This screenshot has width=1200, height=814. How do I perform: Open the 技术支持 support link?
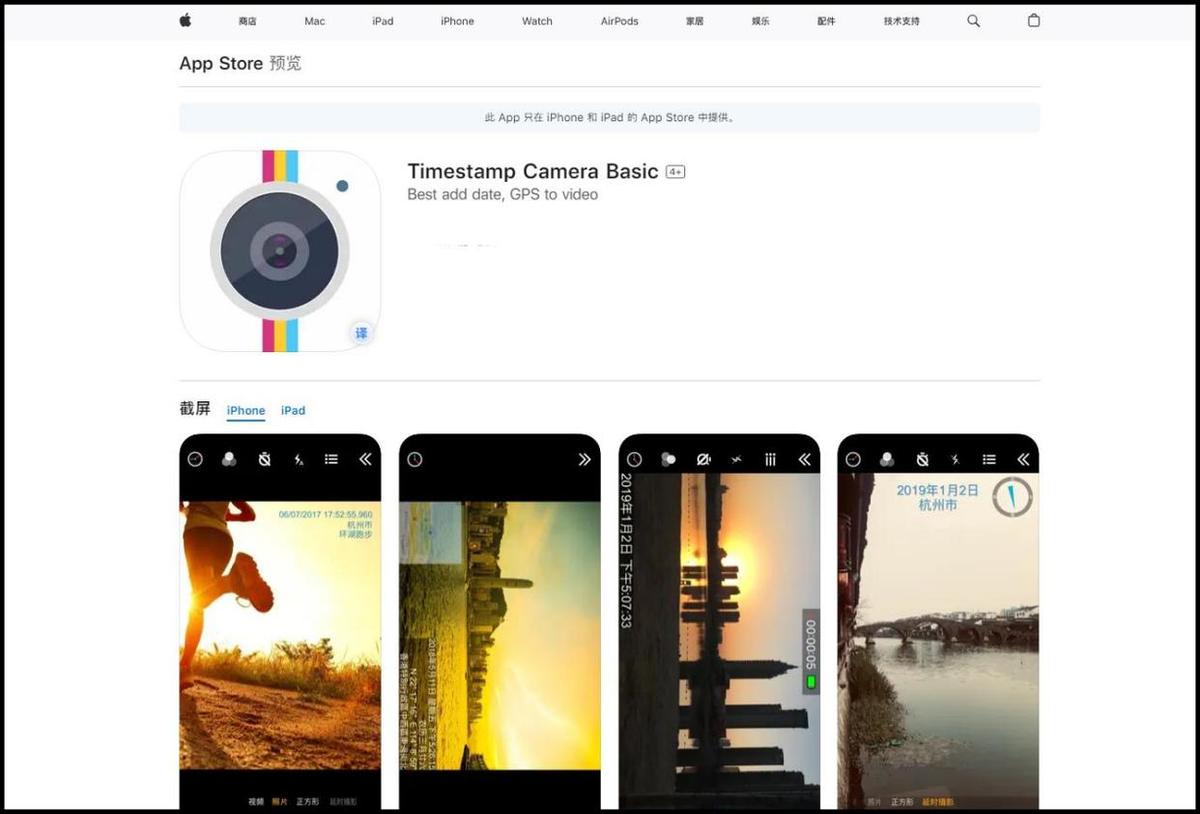tap(901, 21)
